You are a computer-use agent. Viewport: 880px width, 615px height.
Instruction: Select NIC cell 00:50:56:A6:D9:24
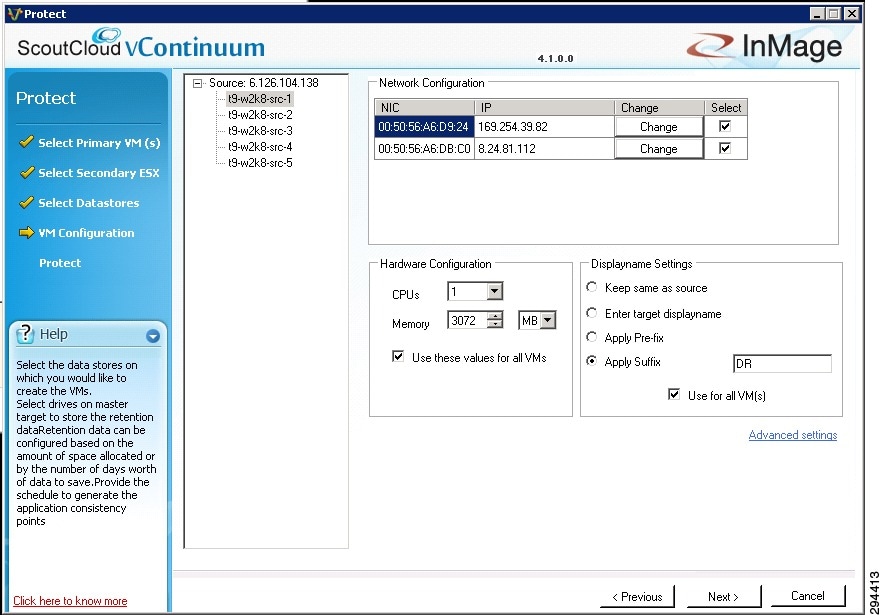tap(424, 127)
